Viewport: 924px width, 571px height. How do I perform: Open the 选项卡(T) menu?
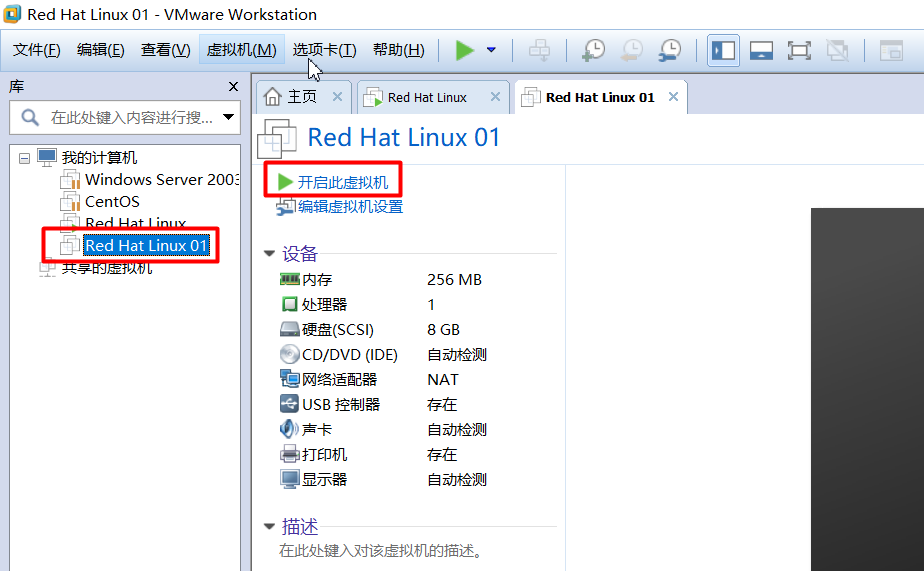[325, 50]
